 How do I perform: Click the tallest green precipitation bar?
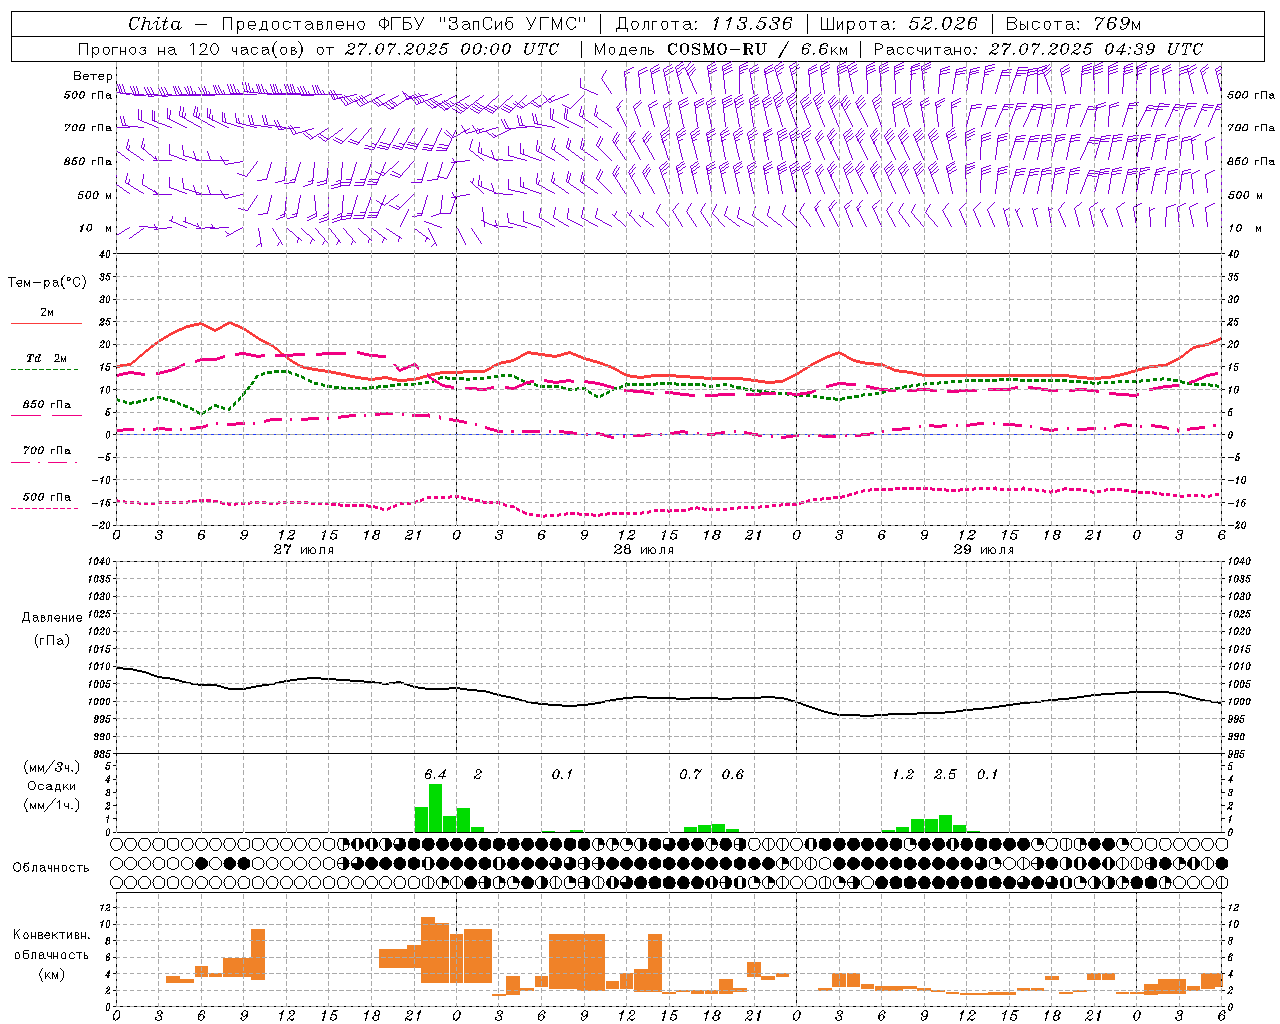pyautogui.click(x=435, y=808)
